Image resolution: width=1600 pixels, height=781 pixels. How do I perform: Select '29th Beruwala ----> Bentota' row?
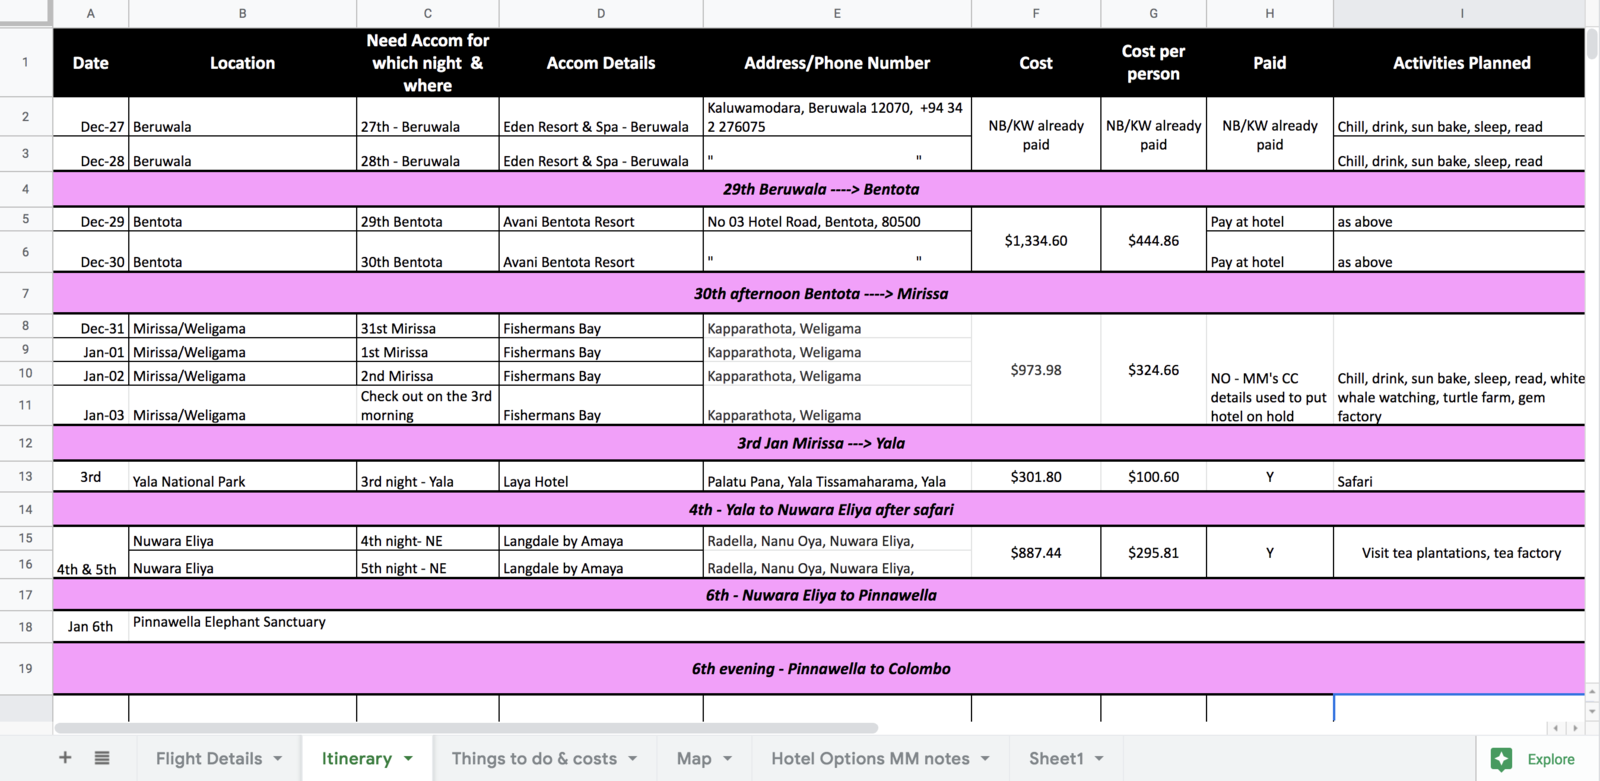pos(819,189)
